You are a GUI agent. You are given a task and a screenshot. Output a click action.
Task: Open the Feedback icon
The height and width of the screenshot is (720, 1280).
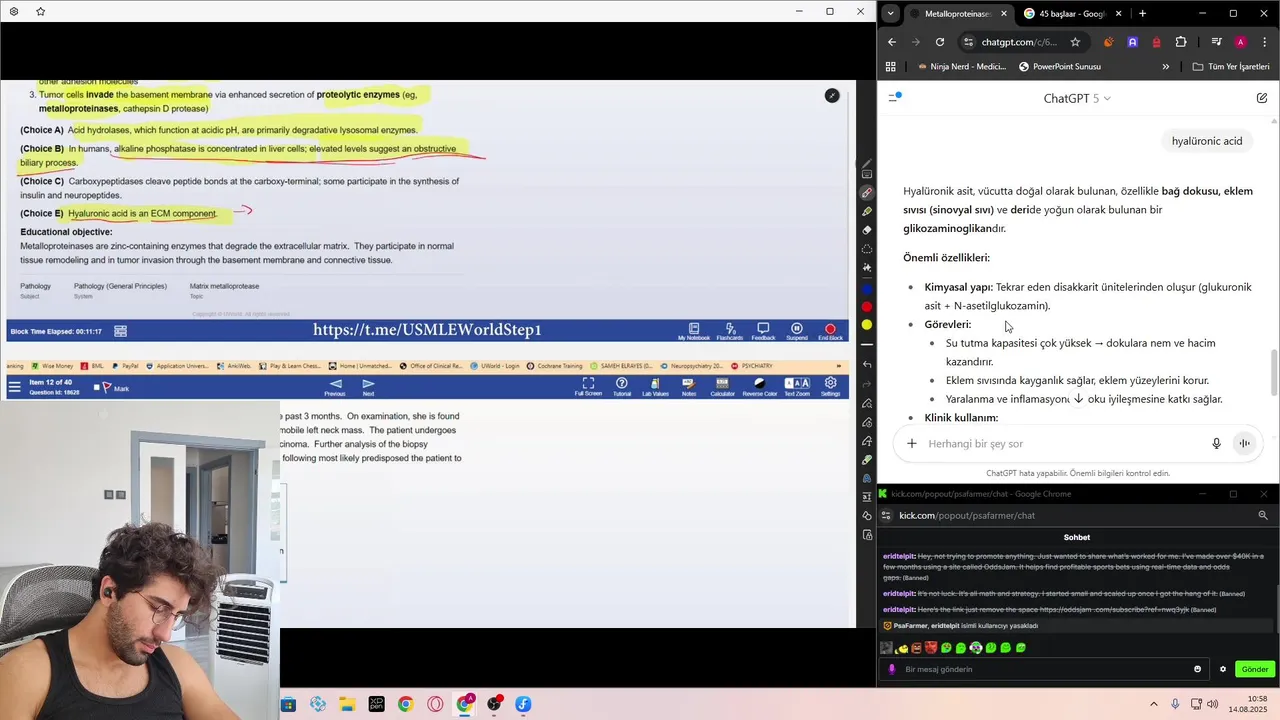coord(763,331)
